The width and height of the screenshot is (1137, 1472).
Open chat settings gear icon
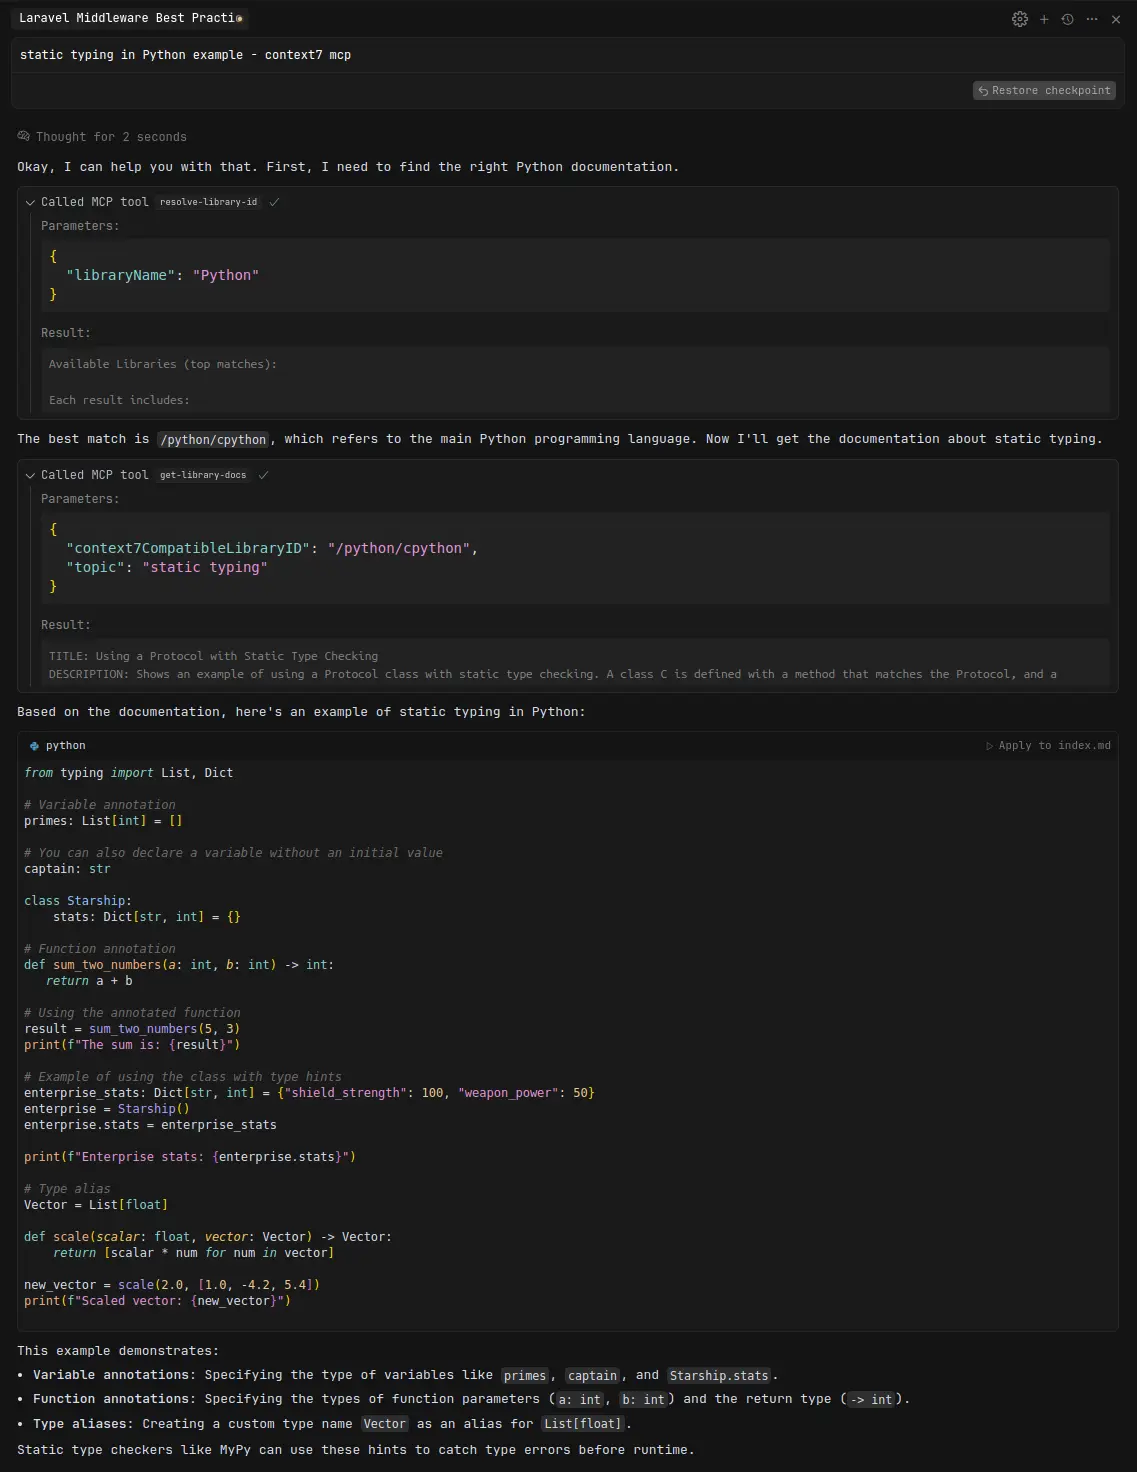coord(1019,19)
